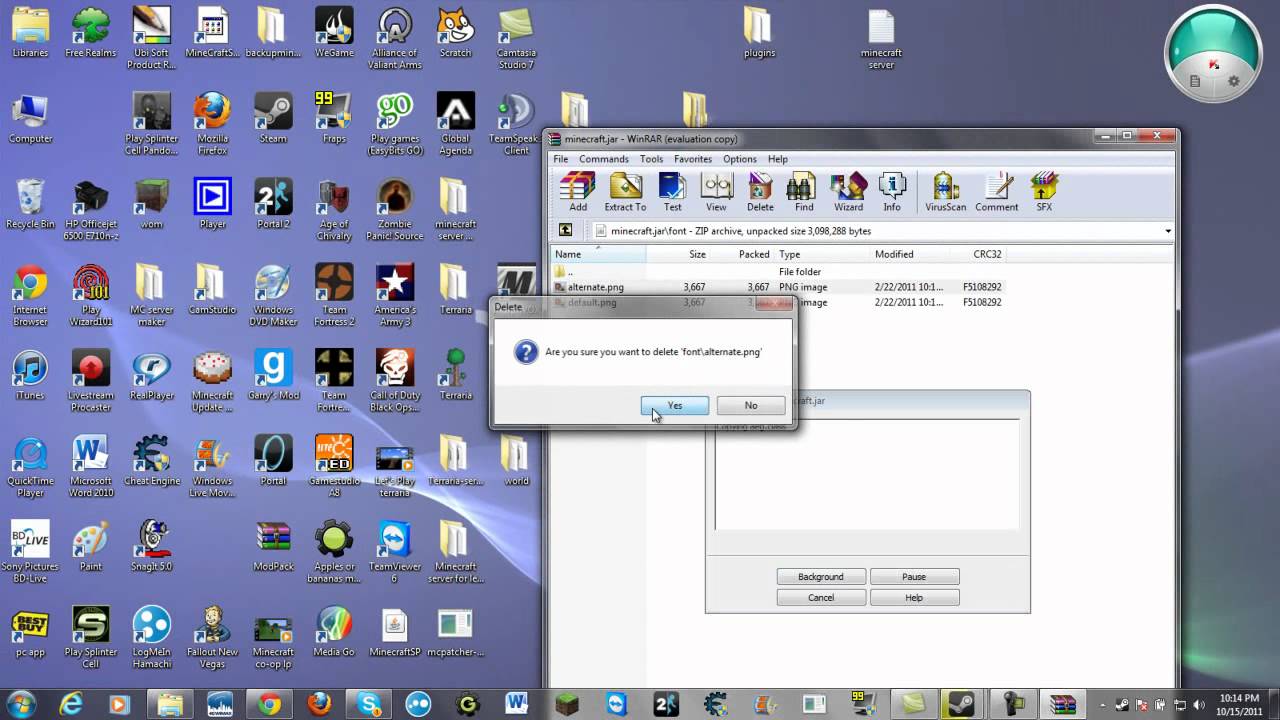Click No in the Delete dialog
Image resolution: width=1280 pixels, height=720 pixels.
[x=751, y=405]
